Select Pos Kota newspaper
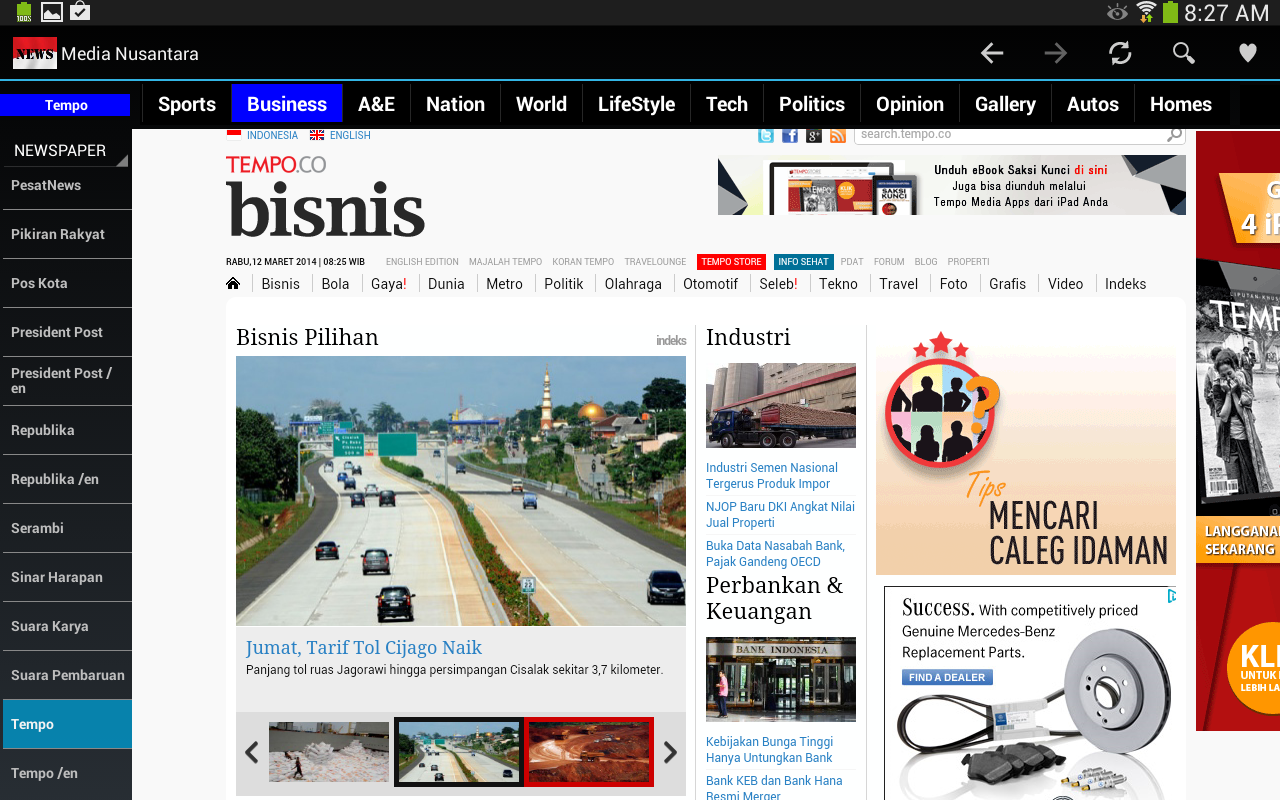The image size is (1280, 800). point(66,283)
